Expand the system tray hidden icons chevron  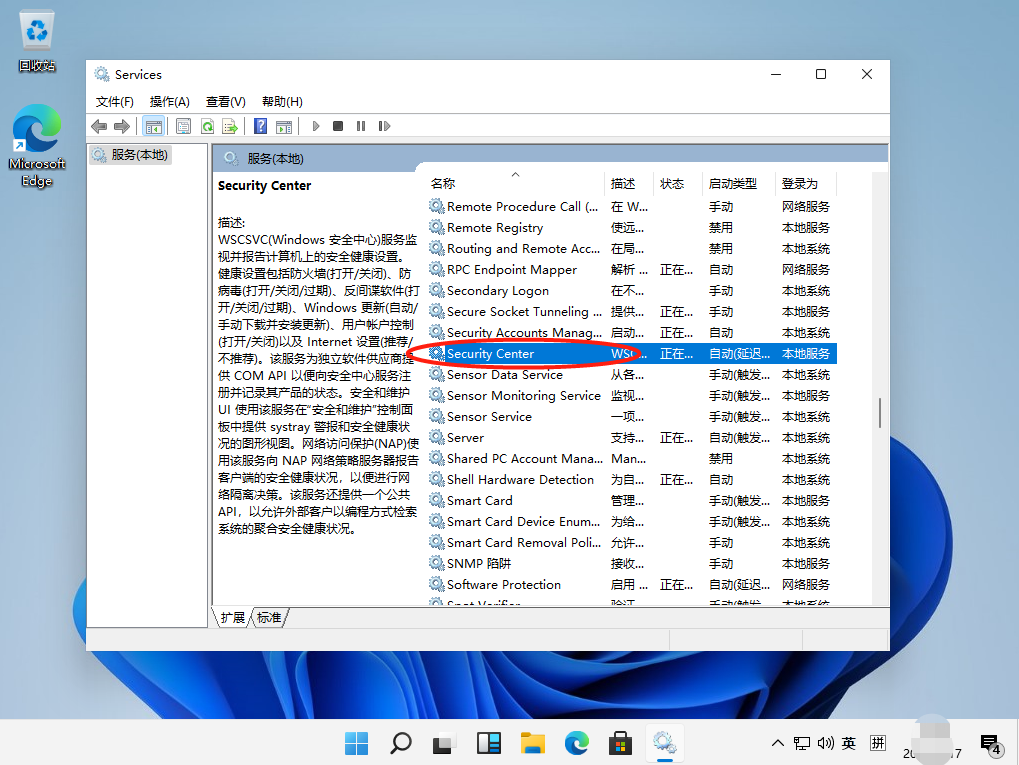pos(778,743)
